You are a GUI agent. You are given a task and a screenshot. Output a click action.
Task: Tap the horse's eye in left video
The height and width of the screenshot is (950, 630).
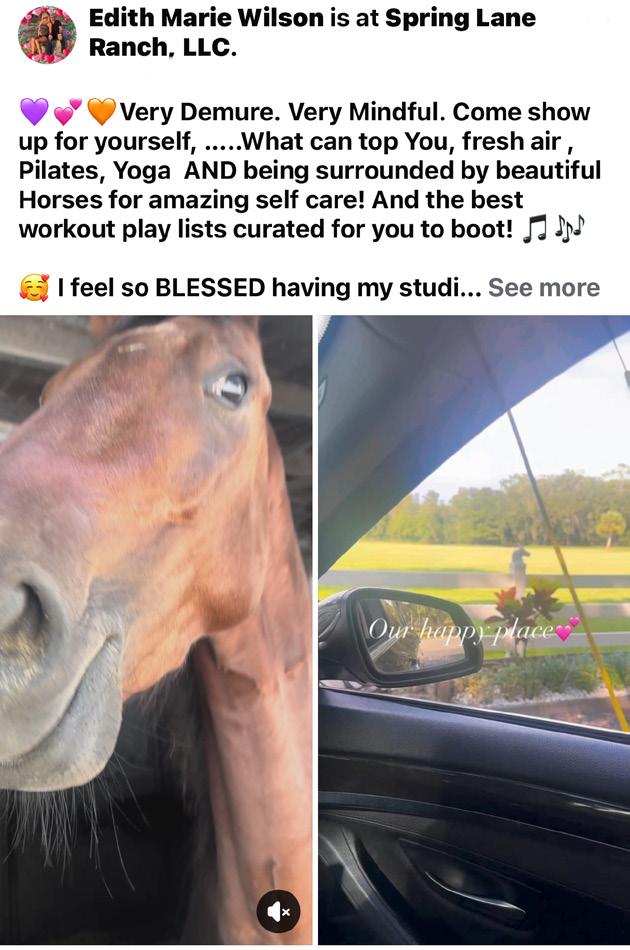coord(228,388)
